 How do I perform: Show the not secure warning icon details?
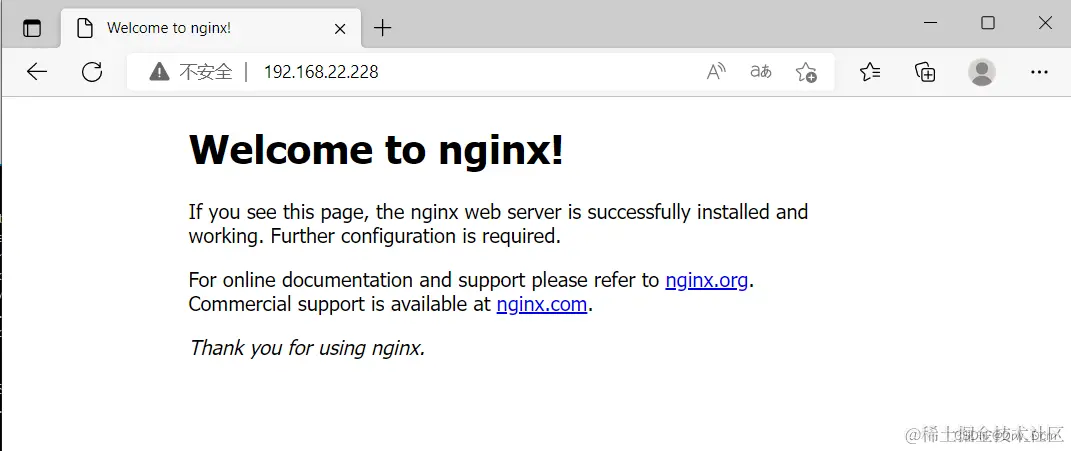click(159, 71)
